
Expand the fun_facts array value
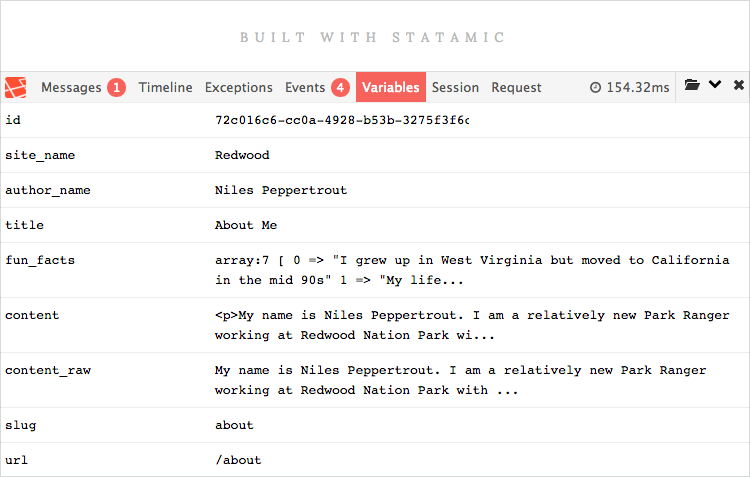tap(472, 270)
